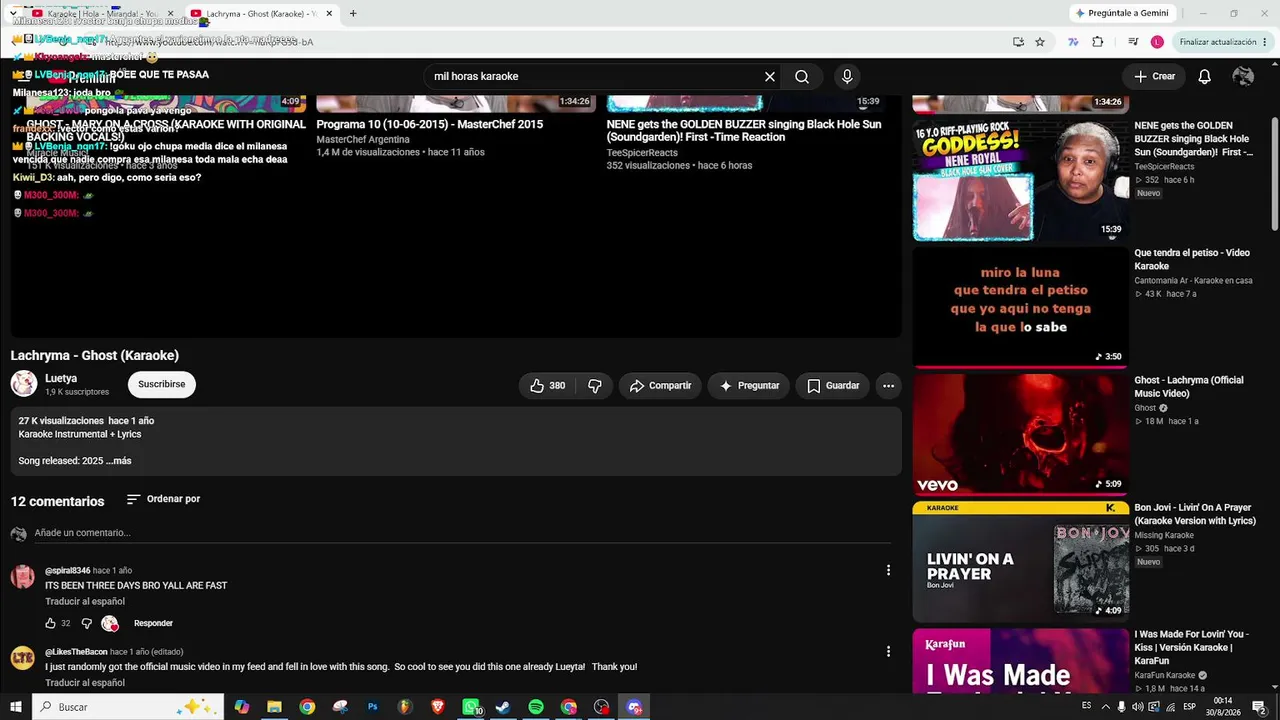Expand the description with '...más'
The width and height of the screenshot is (1280, 720).
119,461
